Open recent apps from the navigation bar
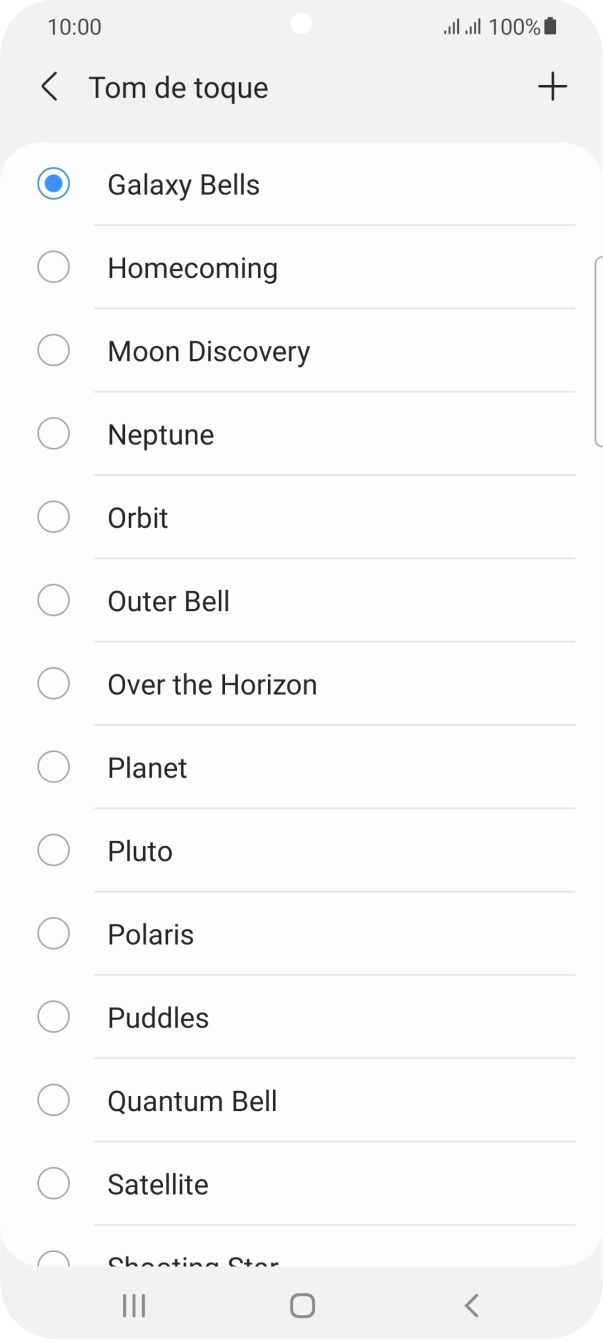The height and width of the screenshot is (1342, 603). [x=132, y=1305]
